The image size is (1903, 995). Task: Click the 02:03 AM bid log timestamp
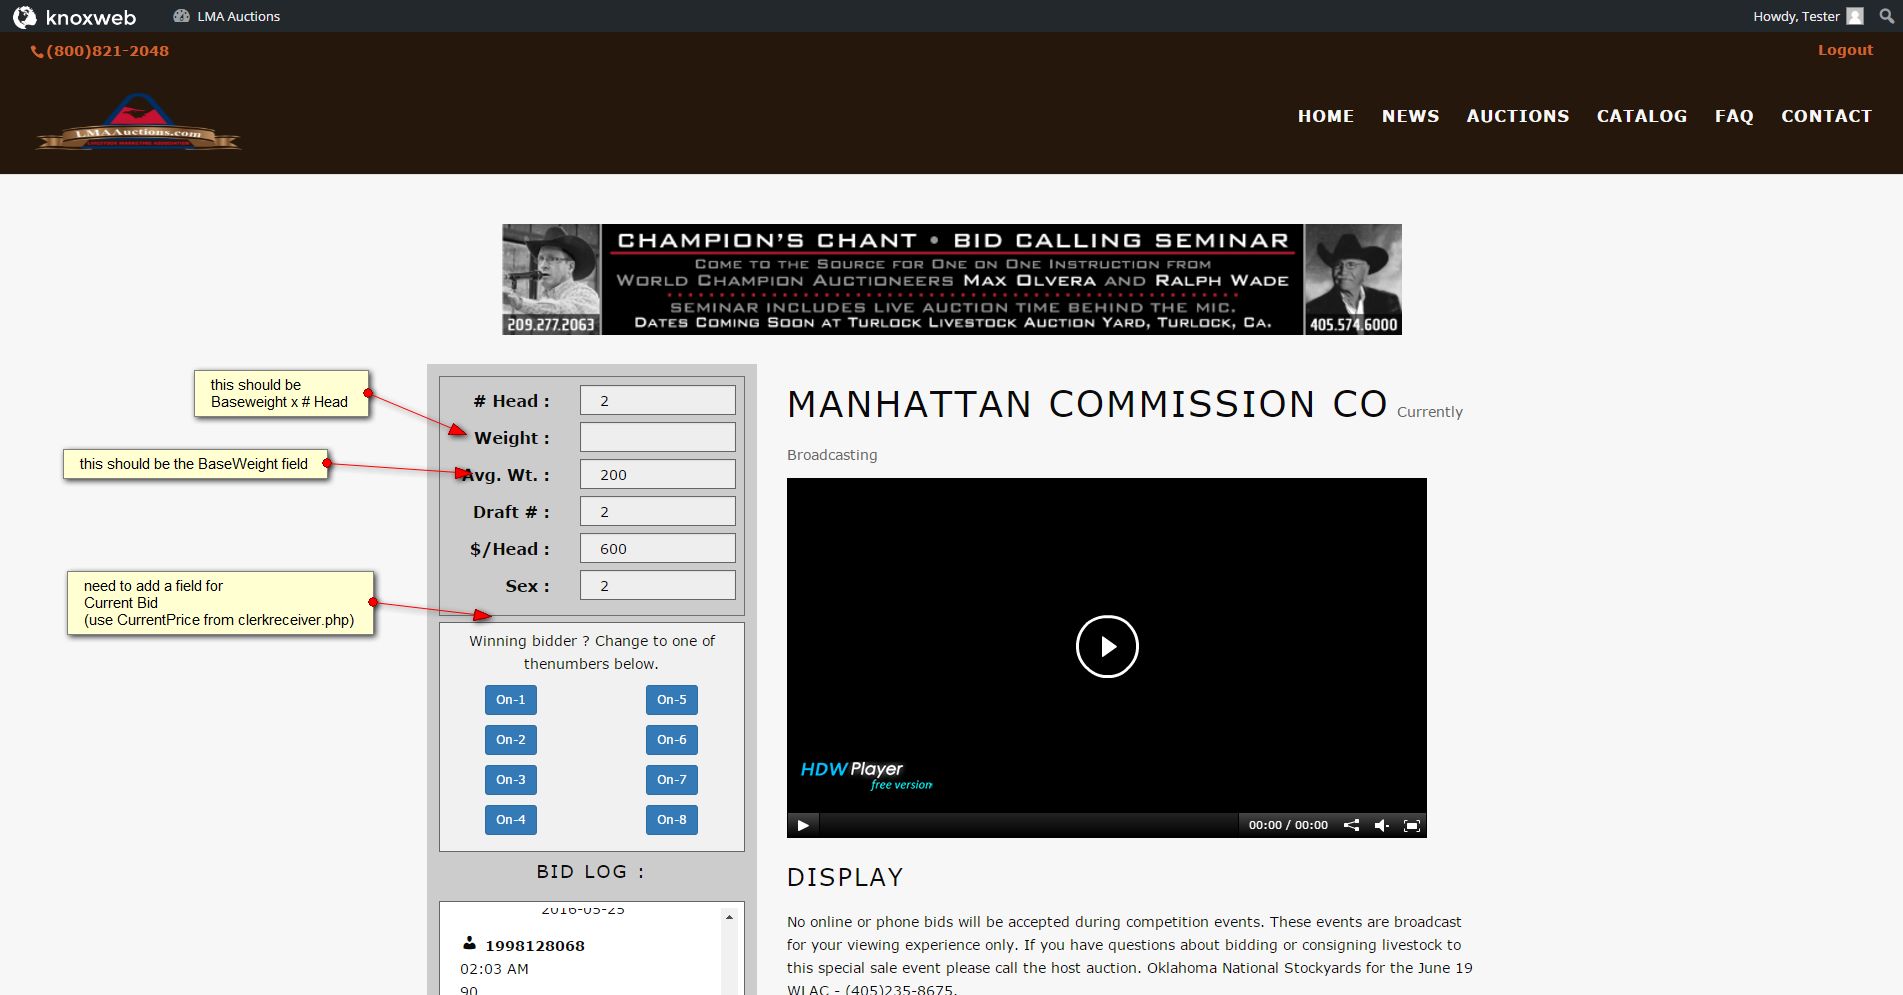point(494,969)
